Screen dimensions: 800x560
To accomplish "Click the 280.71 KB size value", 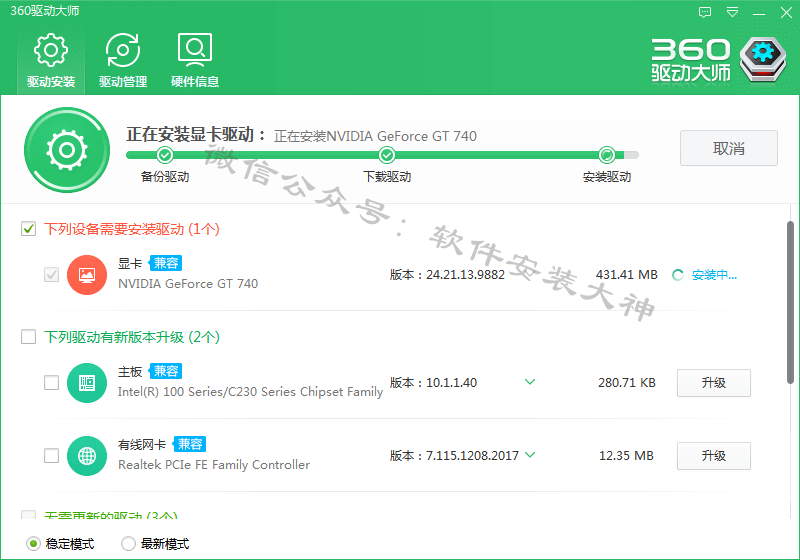I will pyautogui.click(x=627, y=383).
